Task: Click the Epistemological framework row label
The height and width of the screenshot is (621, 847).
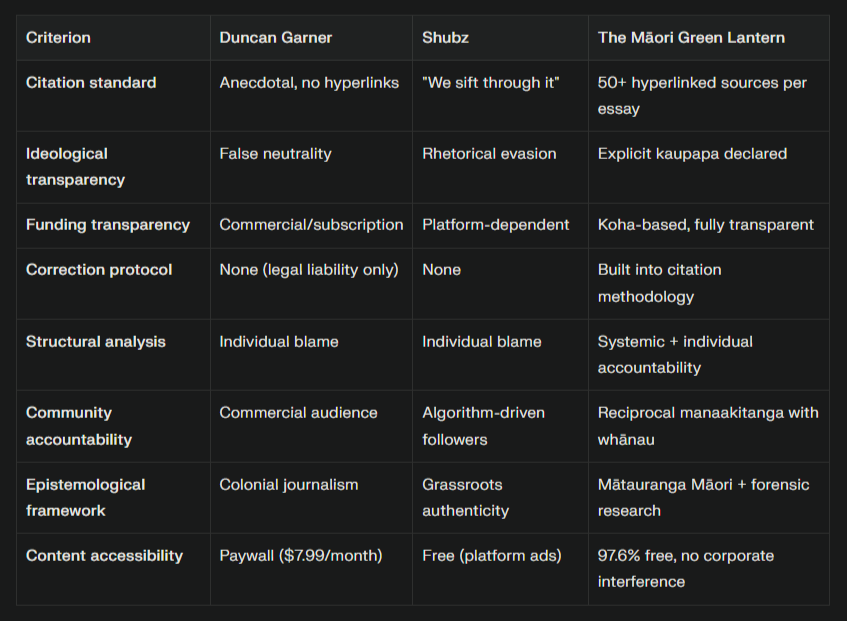Action: (x=86, y=497)
